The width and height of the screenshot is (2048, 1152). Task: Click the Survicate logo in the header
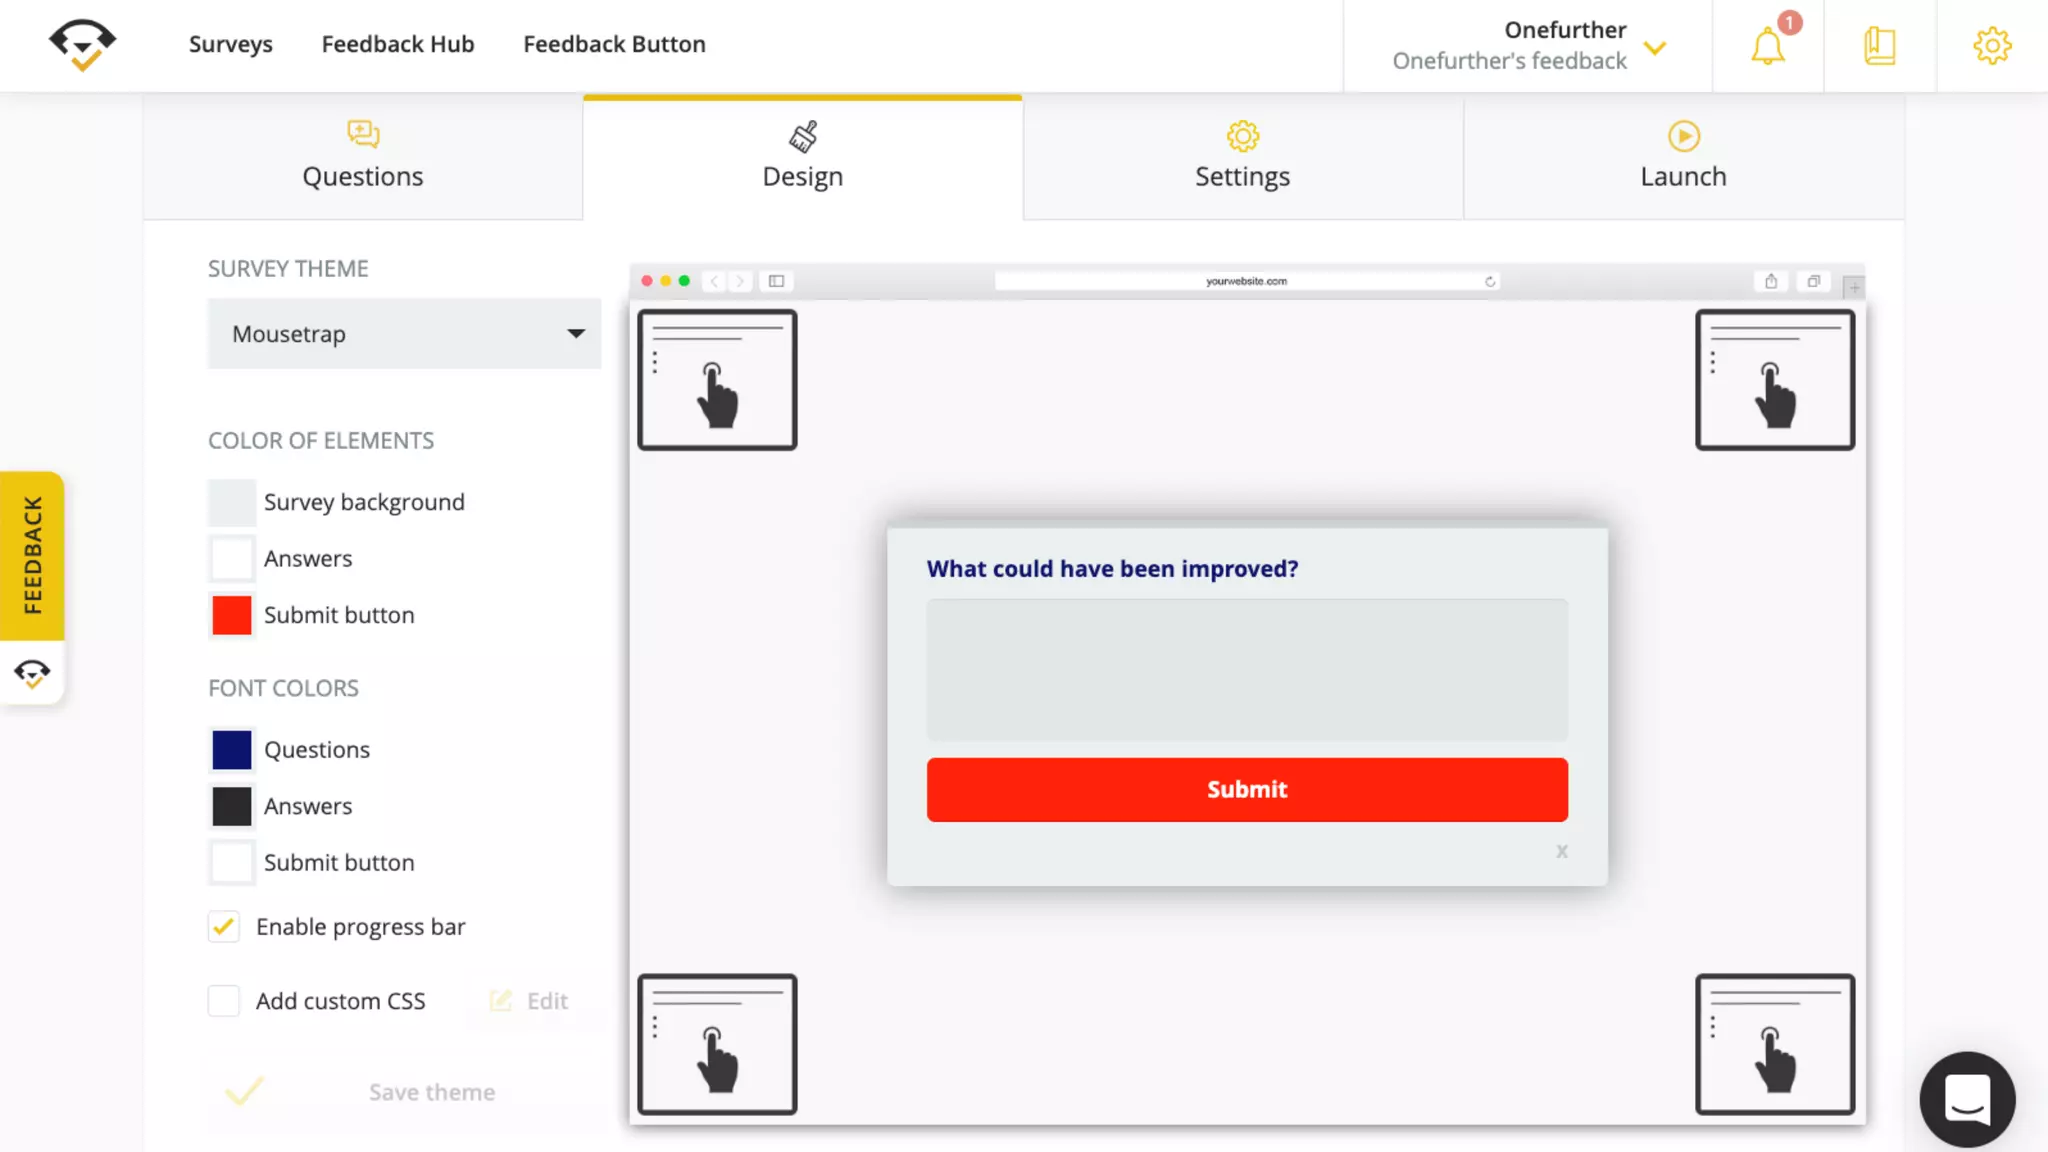point(82,44)
